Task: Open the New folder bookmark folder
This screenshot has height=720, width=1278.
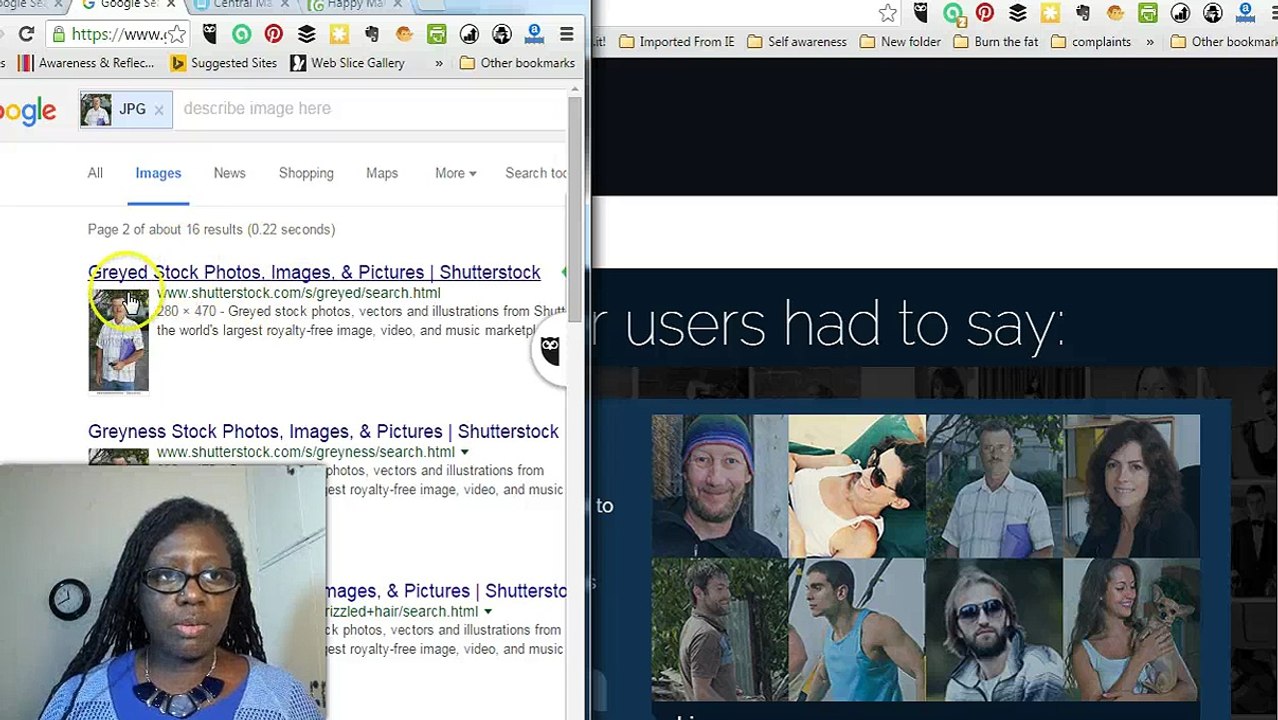Action: click(900, 42)
